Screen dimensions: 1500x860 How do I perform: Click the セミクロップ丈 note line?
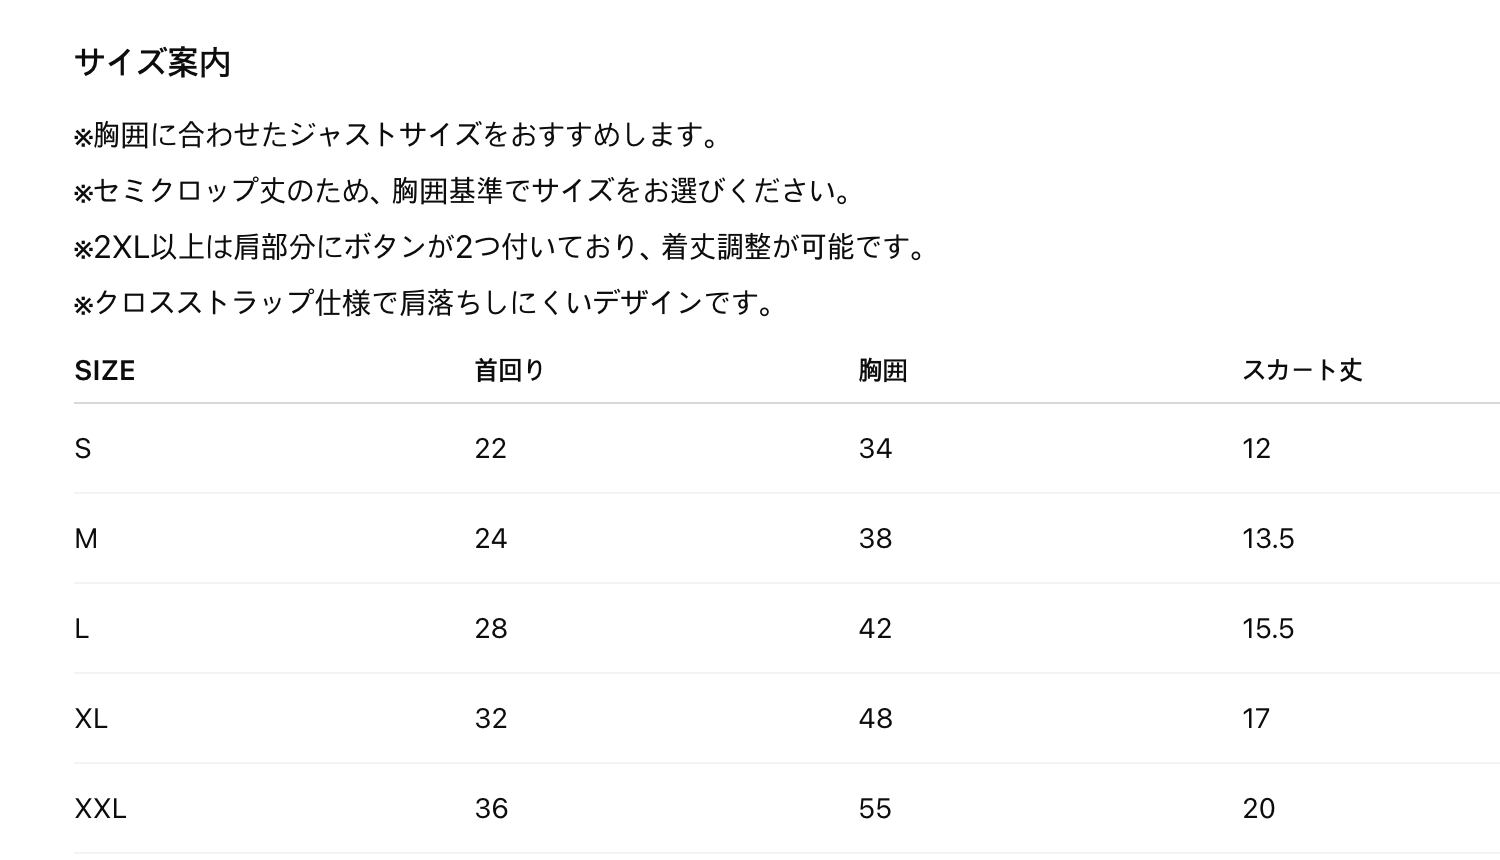463,191
